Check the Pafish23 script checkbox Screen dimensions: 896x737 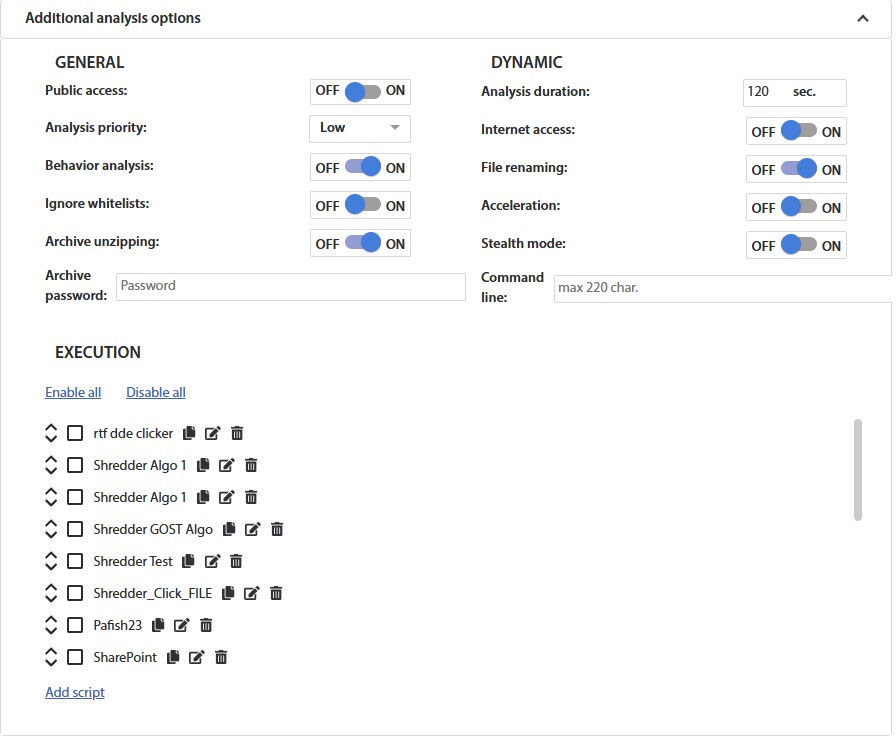[x=75, y=625]
